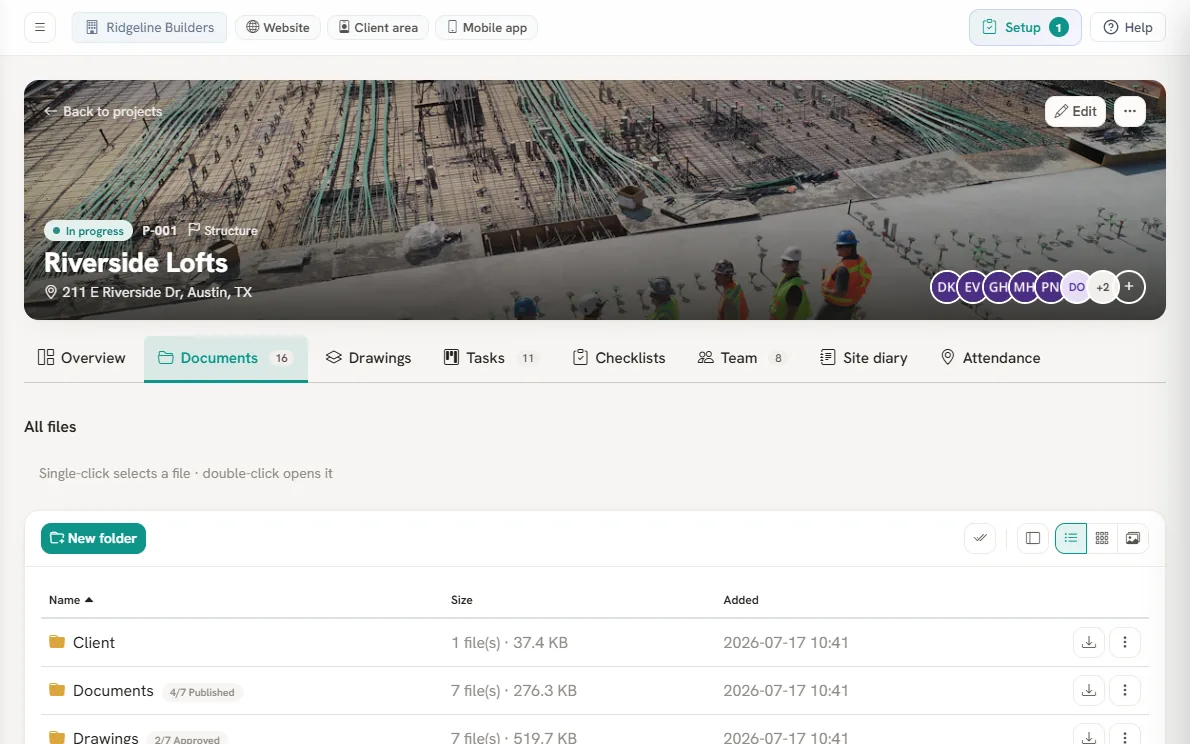This screenshot has height=744, width=1190.
Task: Click the Ridgeline Builders company button
Action: pyautogui.click(x=150, y=27)
